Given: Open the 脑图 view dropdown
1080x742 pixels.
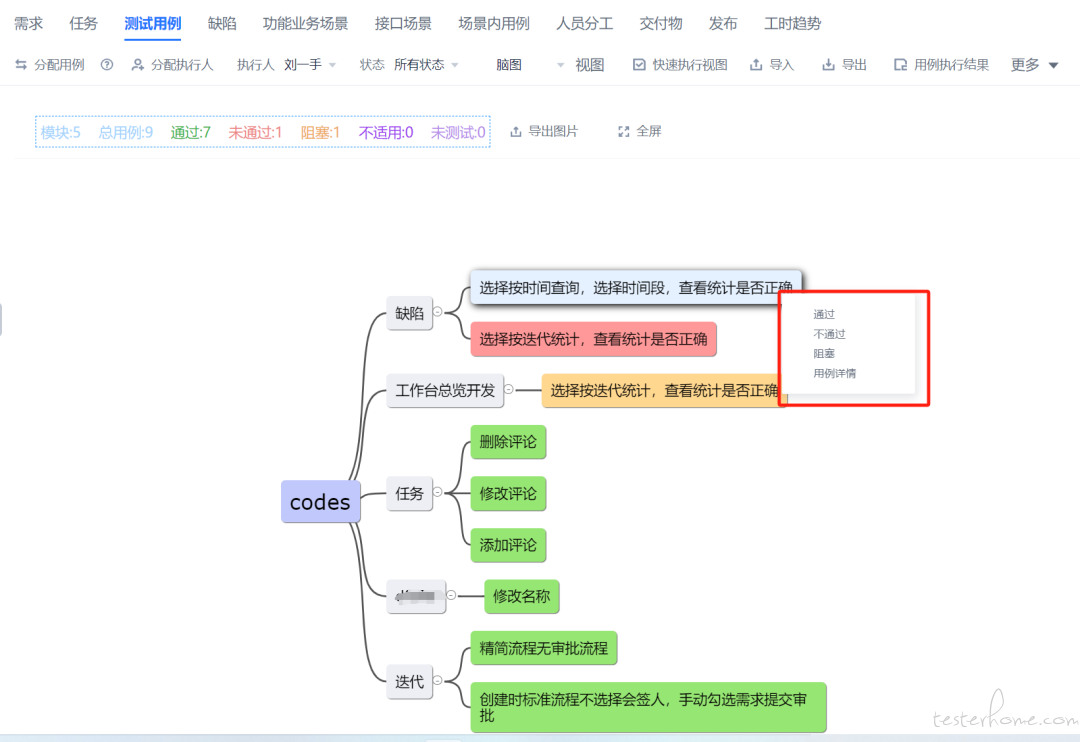Looking at the screenshot, I should pyautogui.click(x=530, y=65).
